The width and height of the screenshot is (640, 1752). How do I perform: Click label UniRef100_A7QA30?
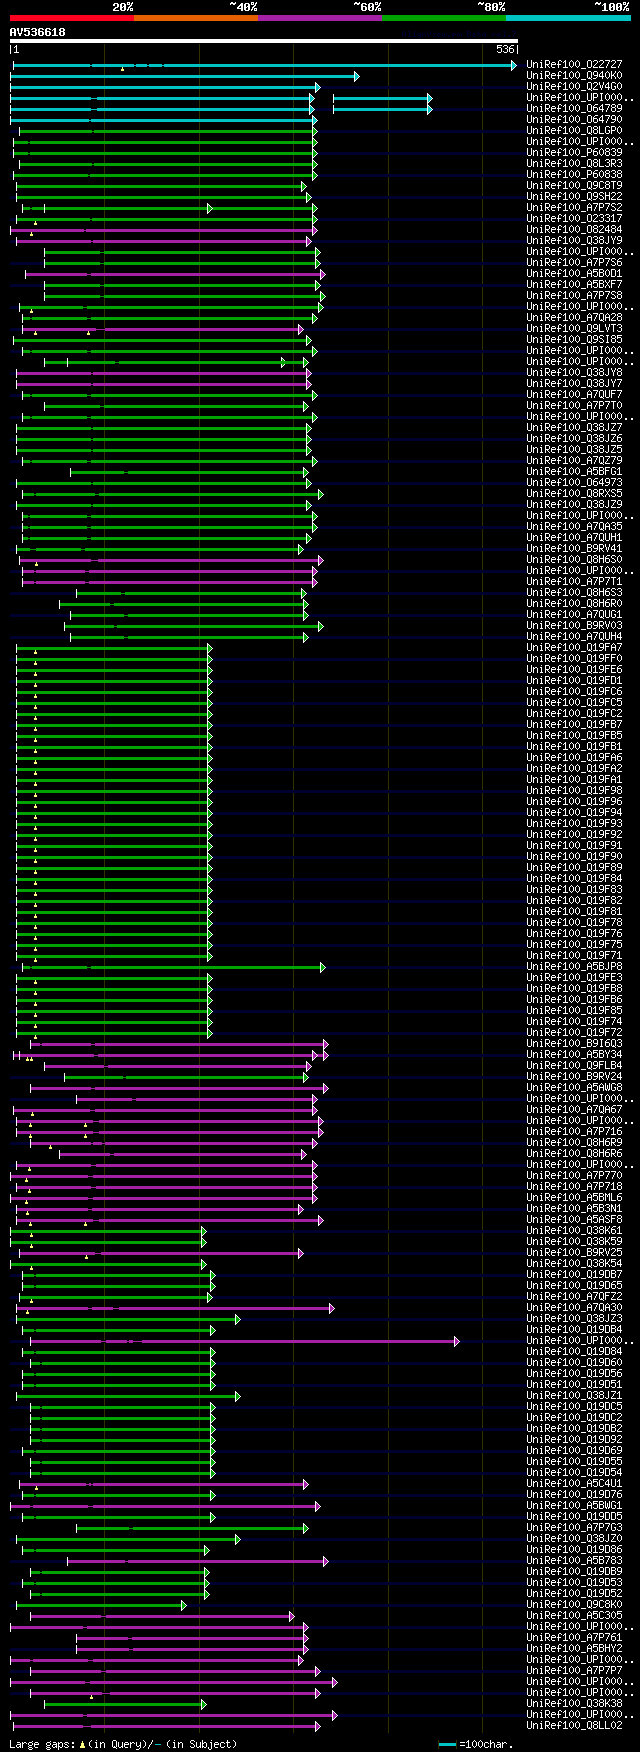click(x=574, y=1308)
